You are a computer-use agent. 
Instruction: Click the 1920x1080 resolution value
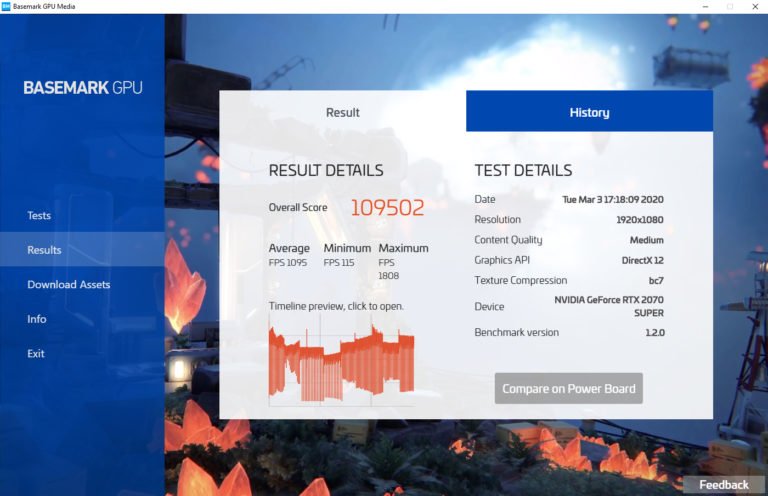[640, 220]
